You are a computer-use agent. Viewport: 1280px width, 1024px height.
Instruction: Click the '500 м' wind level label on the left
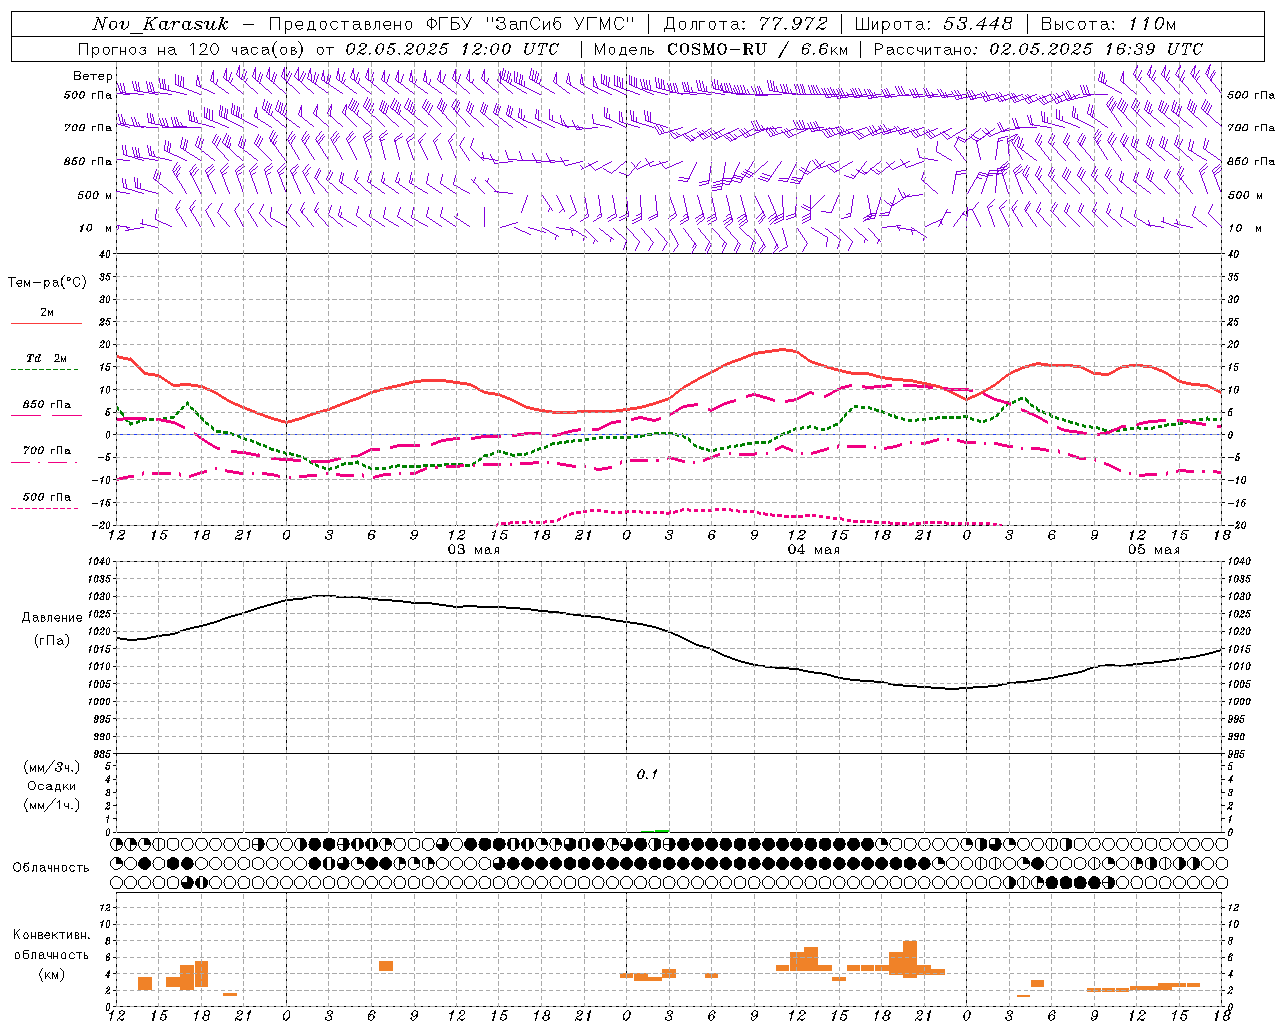pyautogui.click(x=96, y=195)
